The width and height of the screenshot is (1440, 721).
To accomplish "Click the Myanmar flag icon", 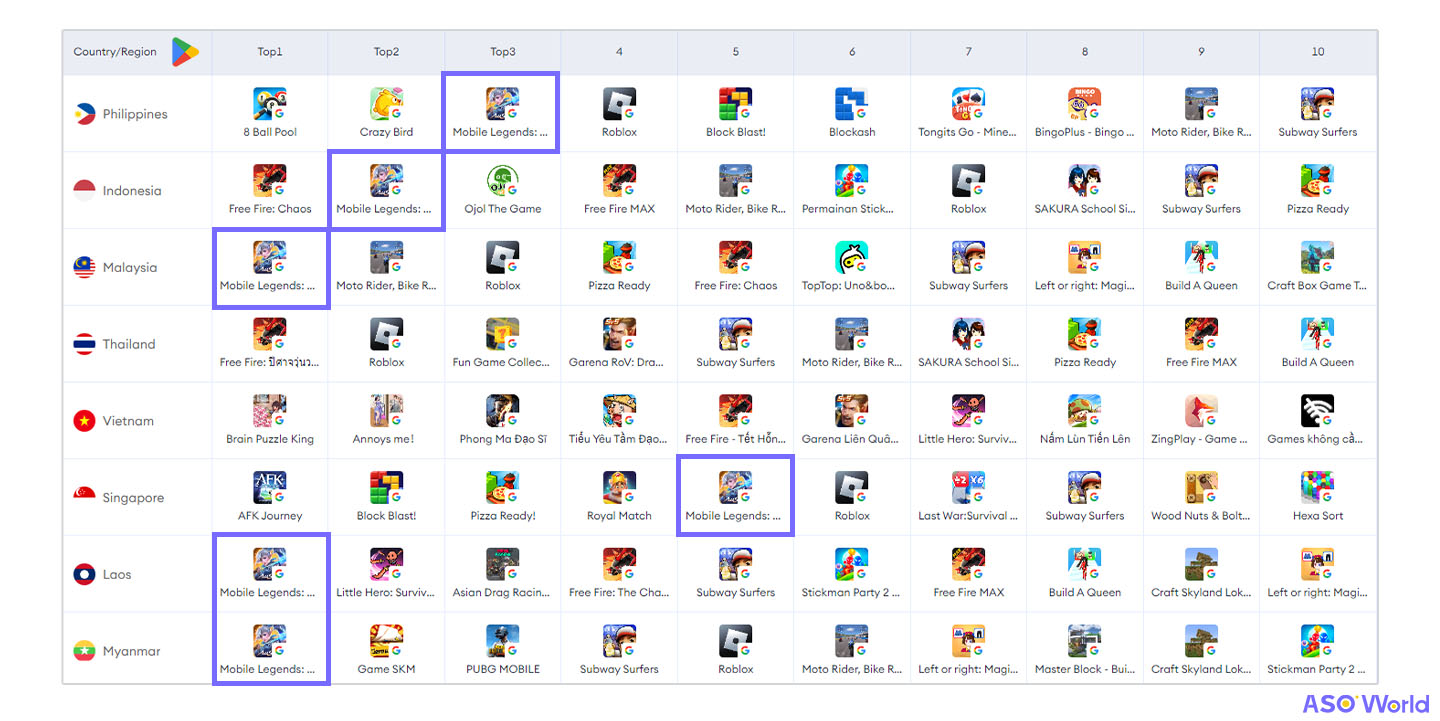I will click(85, 651).
